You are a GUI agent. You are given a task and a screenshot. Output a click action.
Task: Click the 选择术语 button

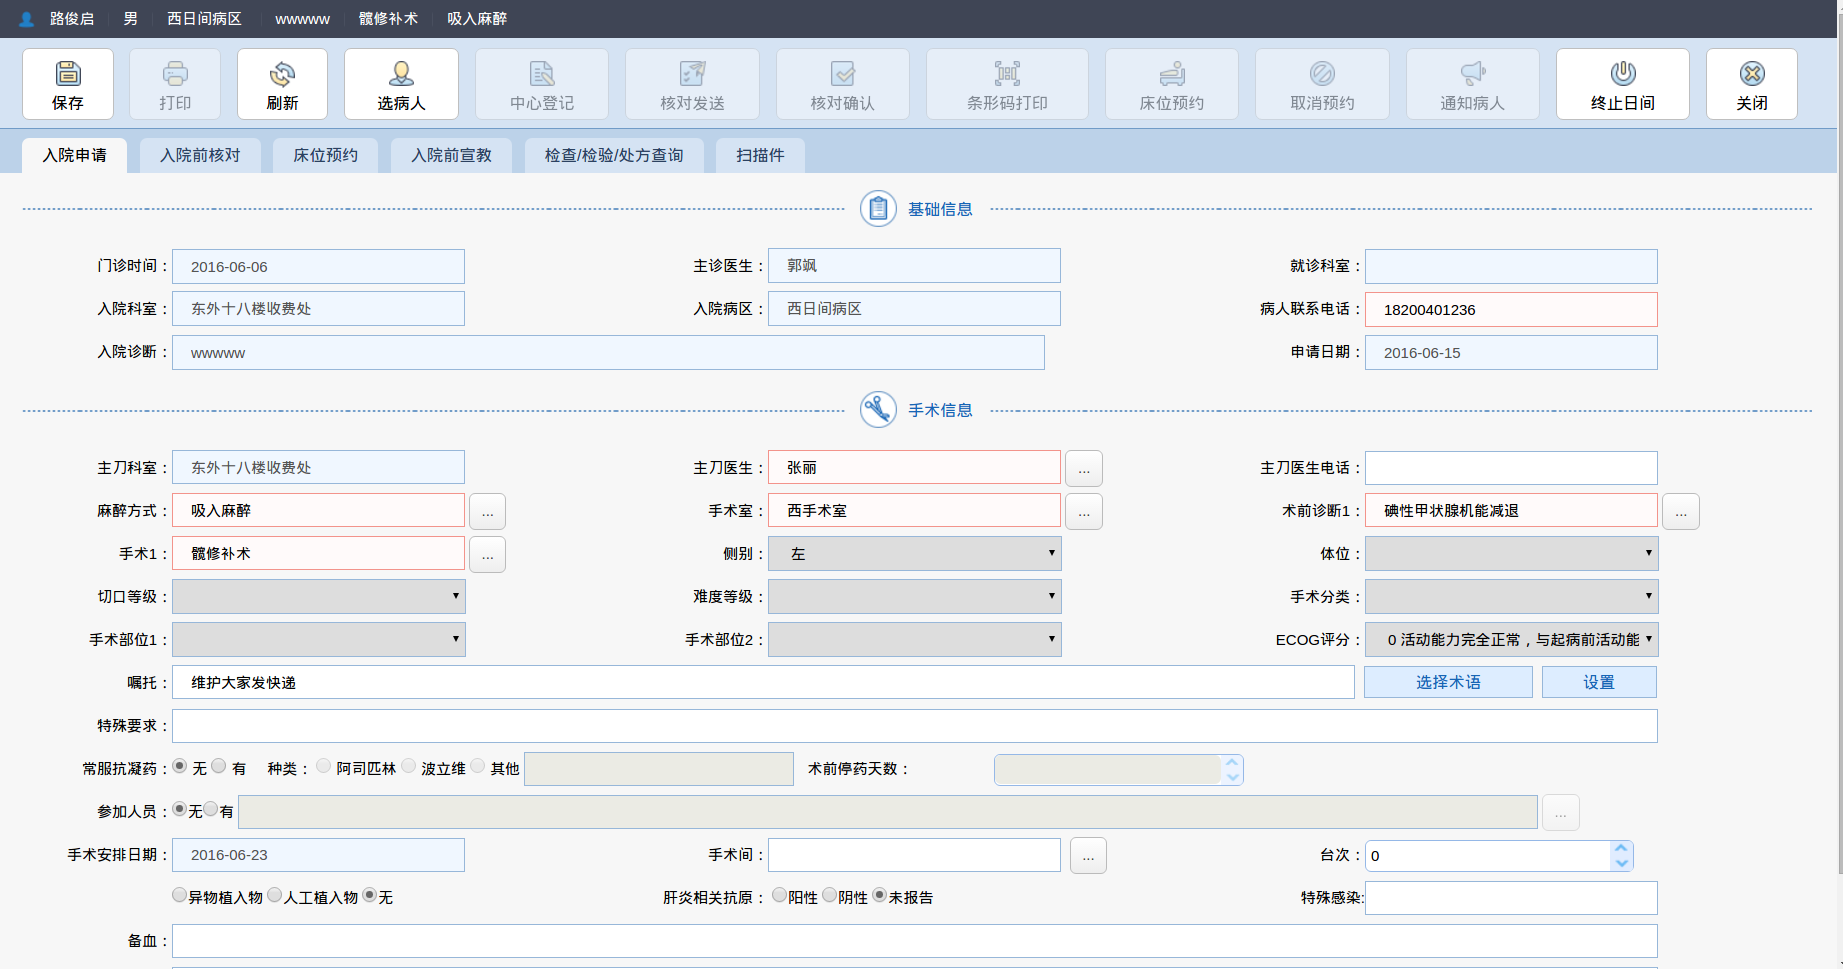1448,682
